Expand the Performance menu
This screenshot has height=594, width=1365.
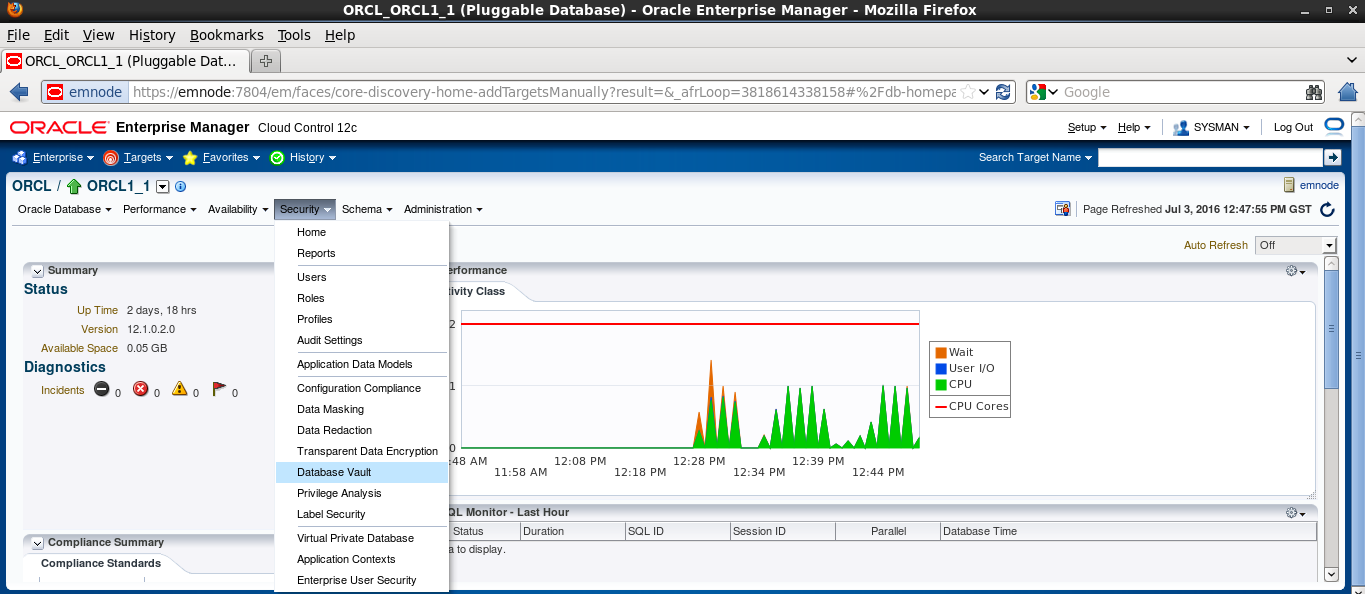159,209
